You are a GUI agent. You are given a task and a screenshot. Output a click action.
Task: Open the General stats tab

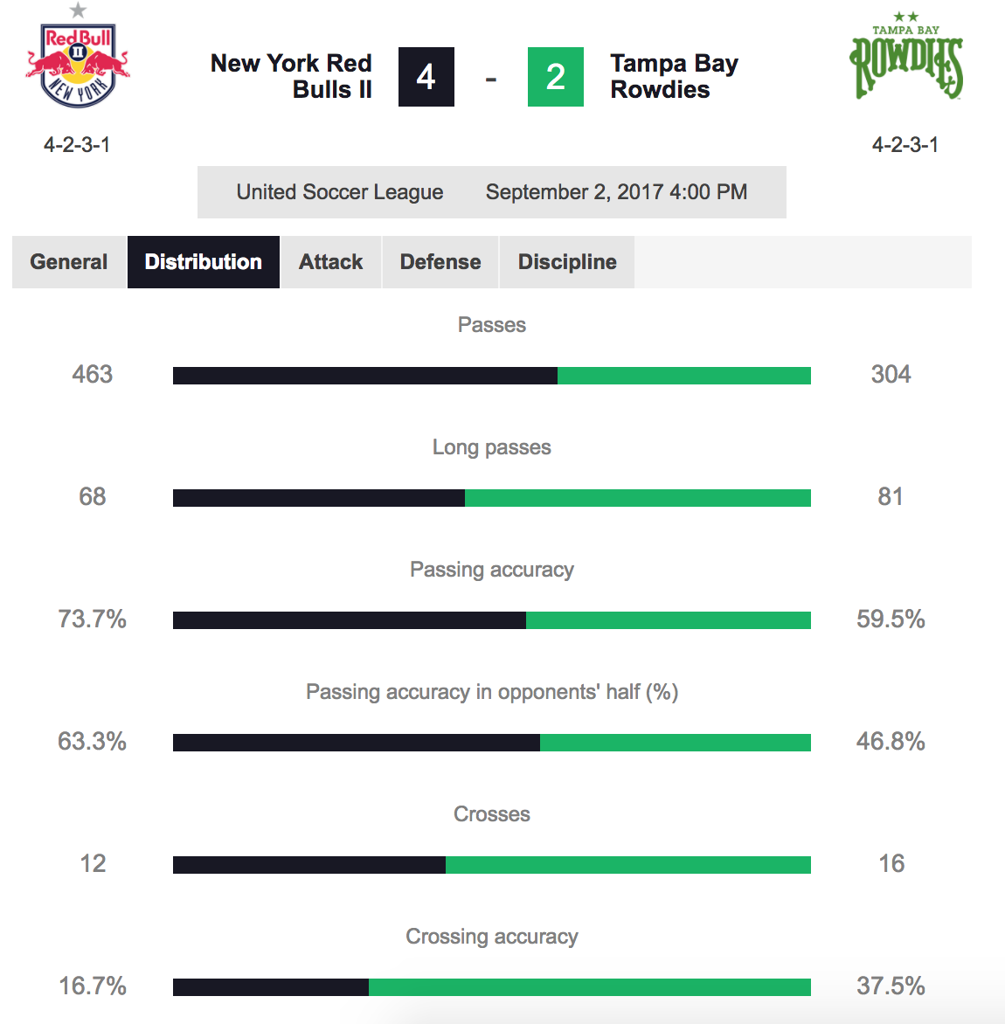pyautogui.click(x=69, y=262)
